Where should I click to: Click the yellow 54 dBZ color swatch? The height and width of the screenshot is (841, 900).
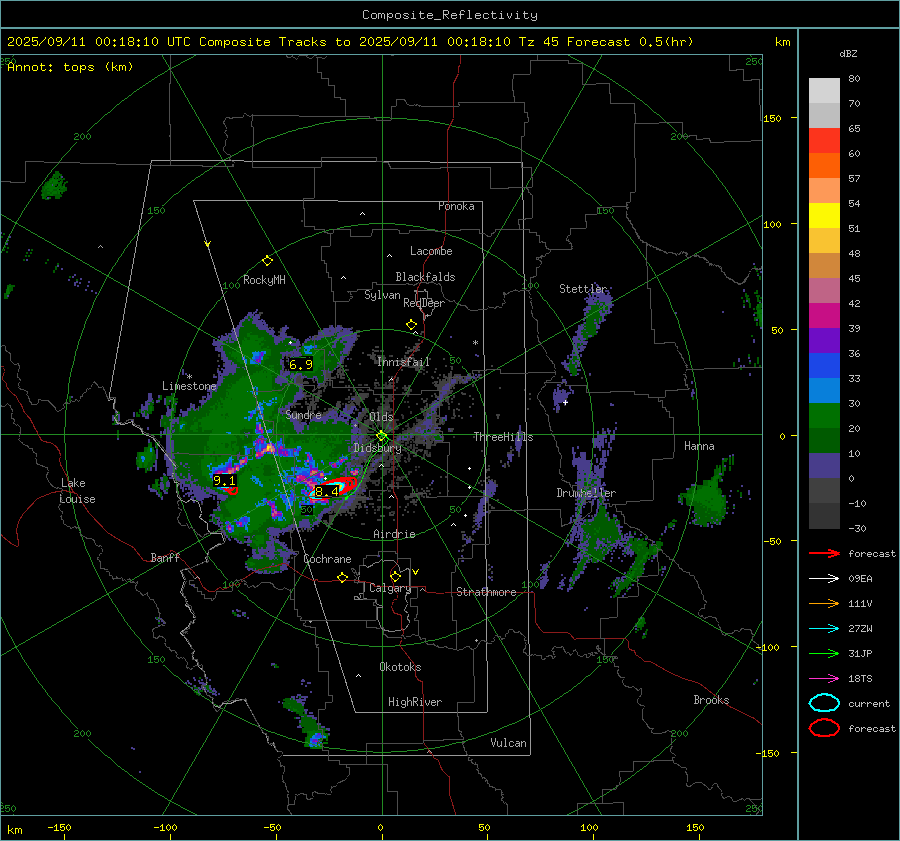824,215
